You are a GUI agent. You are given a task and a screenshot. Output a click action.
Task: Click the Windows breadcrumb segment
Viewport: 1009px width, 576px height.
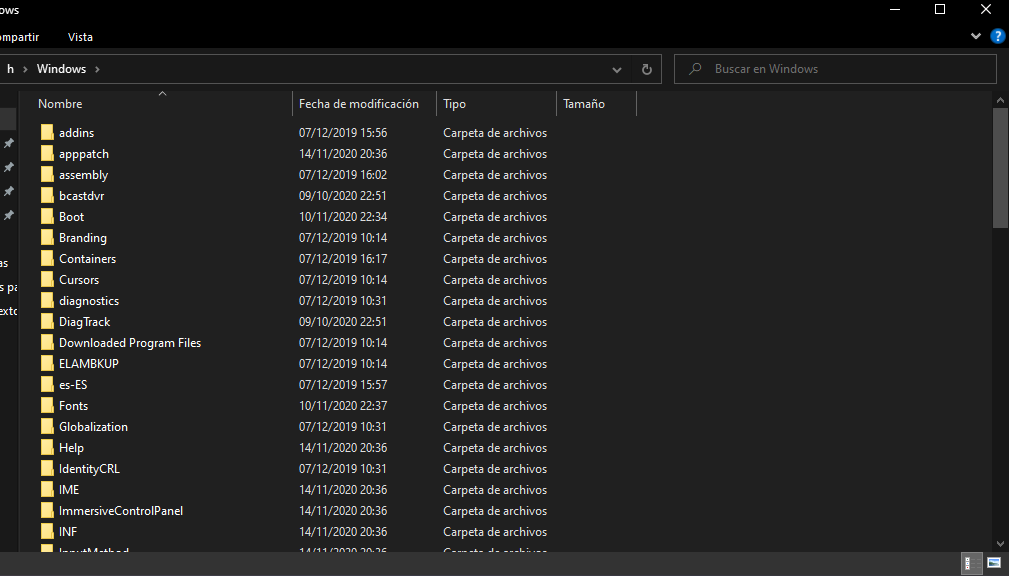click(61, 69)
